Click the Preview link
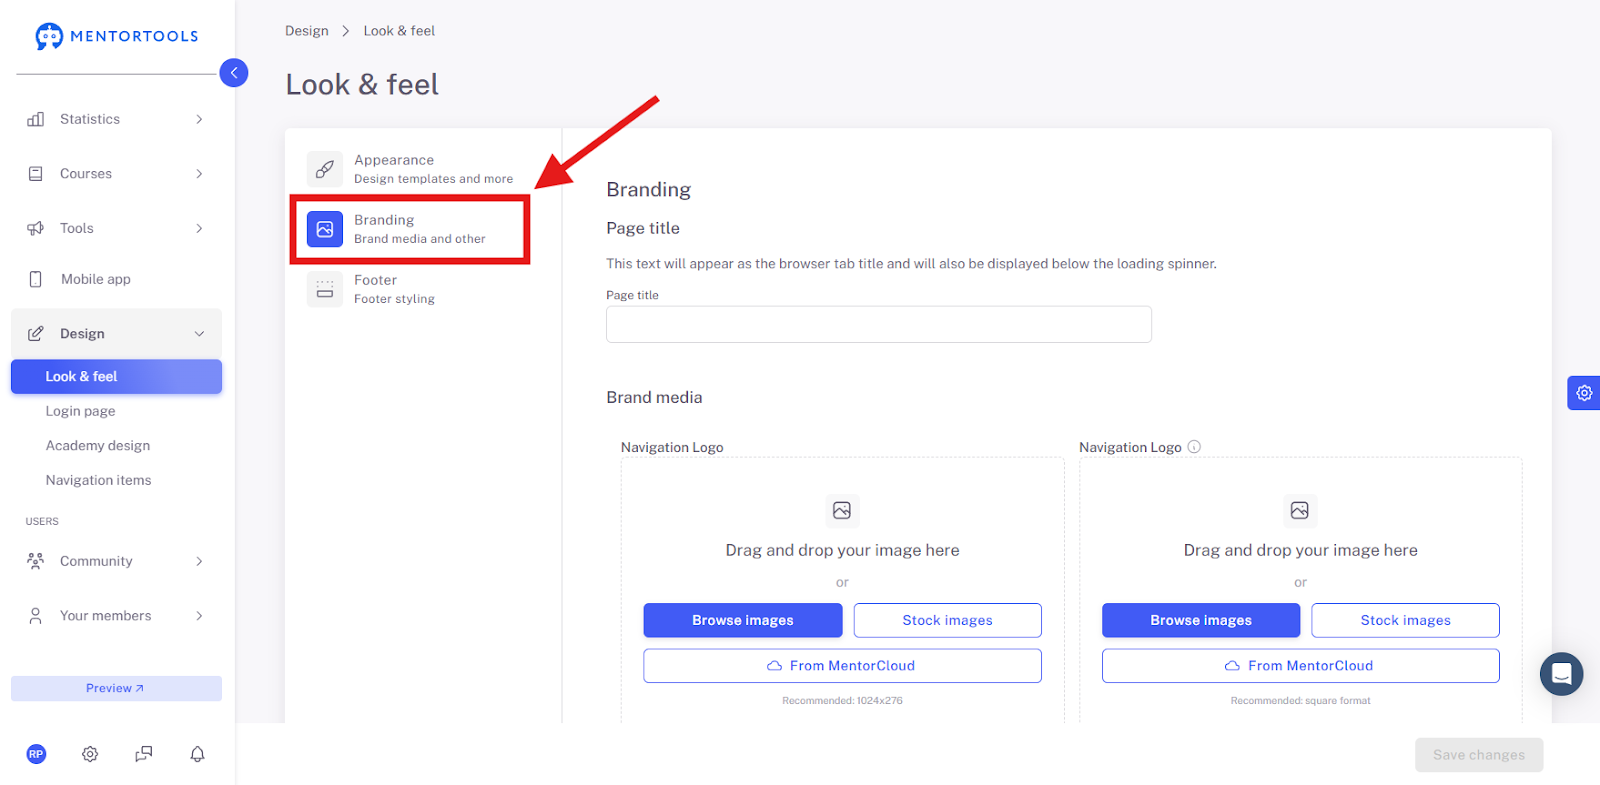This screenshot has height=785, width=1600. pyautogui.click(x=116, y=688)
